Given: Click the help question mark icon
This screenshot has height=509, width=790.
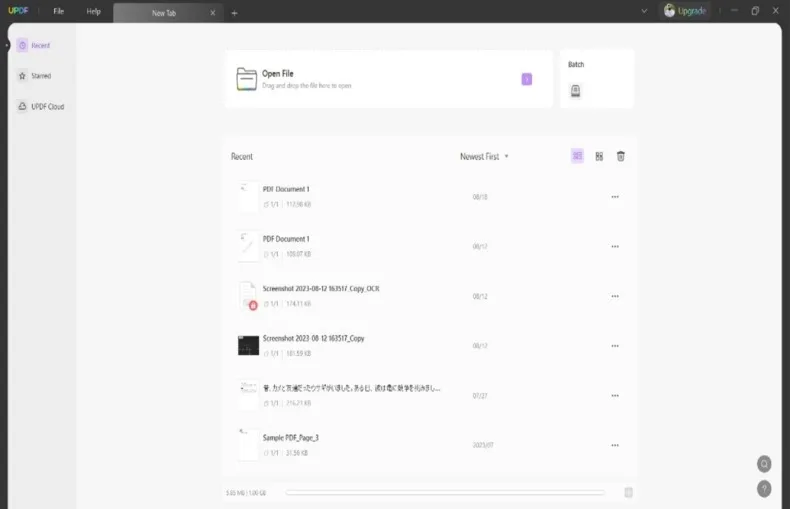Looking at the screenshot, I should coord(764,488).
